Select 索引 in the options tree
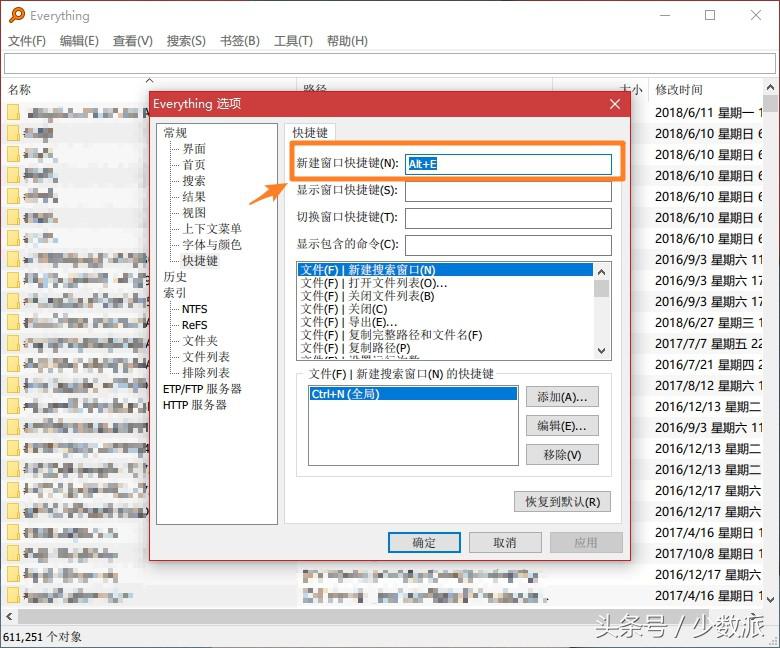This screenshot has width=780, height=648. [175, 292]
